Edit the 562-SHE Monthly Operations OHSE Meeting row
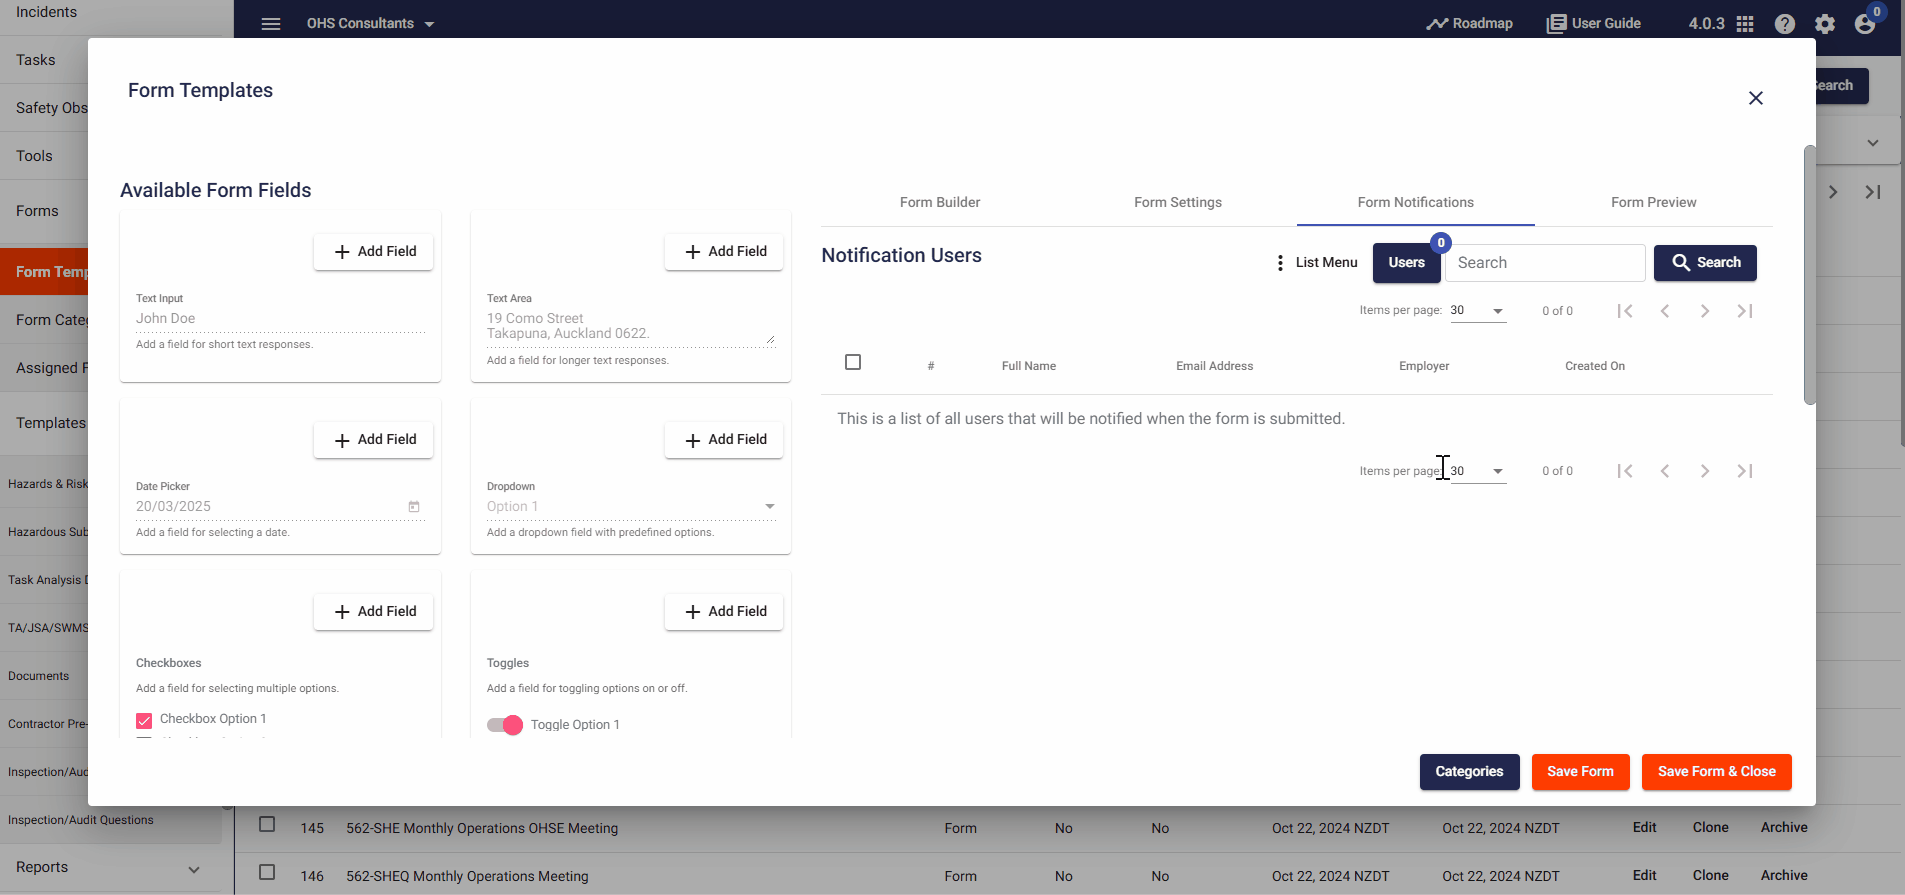This screenshot has height=895, width=1905. tap(1645, 828)
